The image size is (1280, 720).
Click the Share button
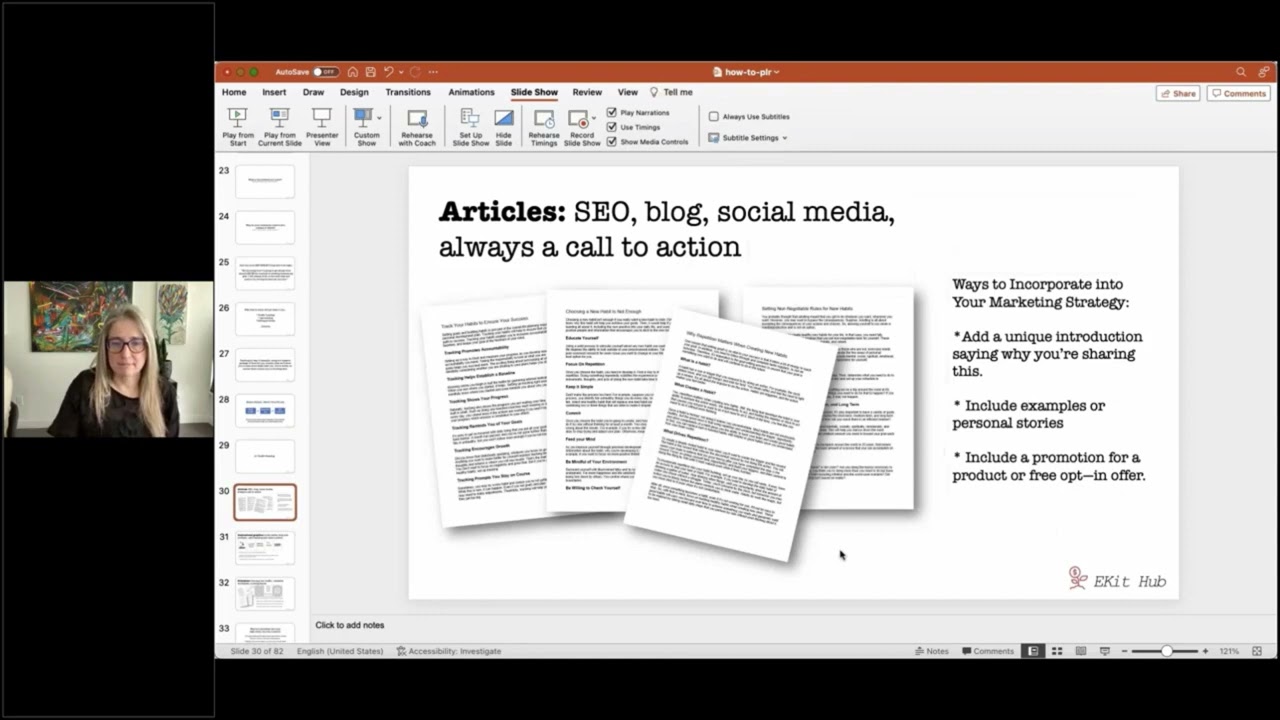[x=1178, y=93]
